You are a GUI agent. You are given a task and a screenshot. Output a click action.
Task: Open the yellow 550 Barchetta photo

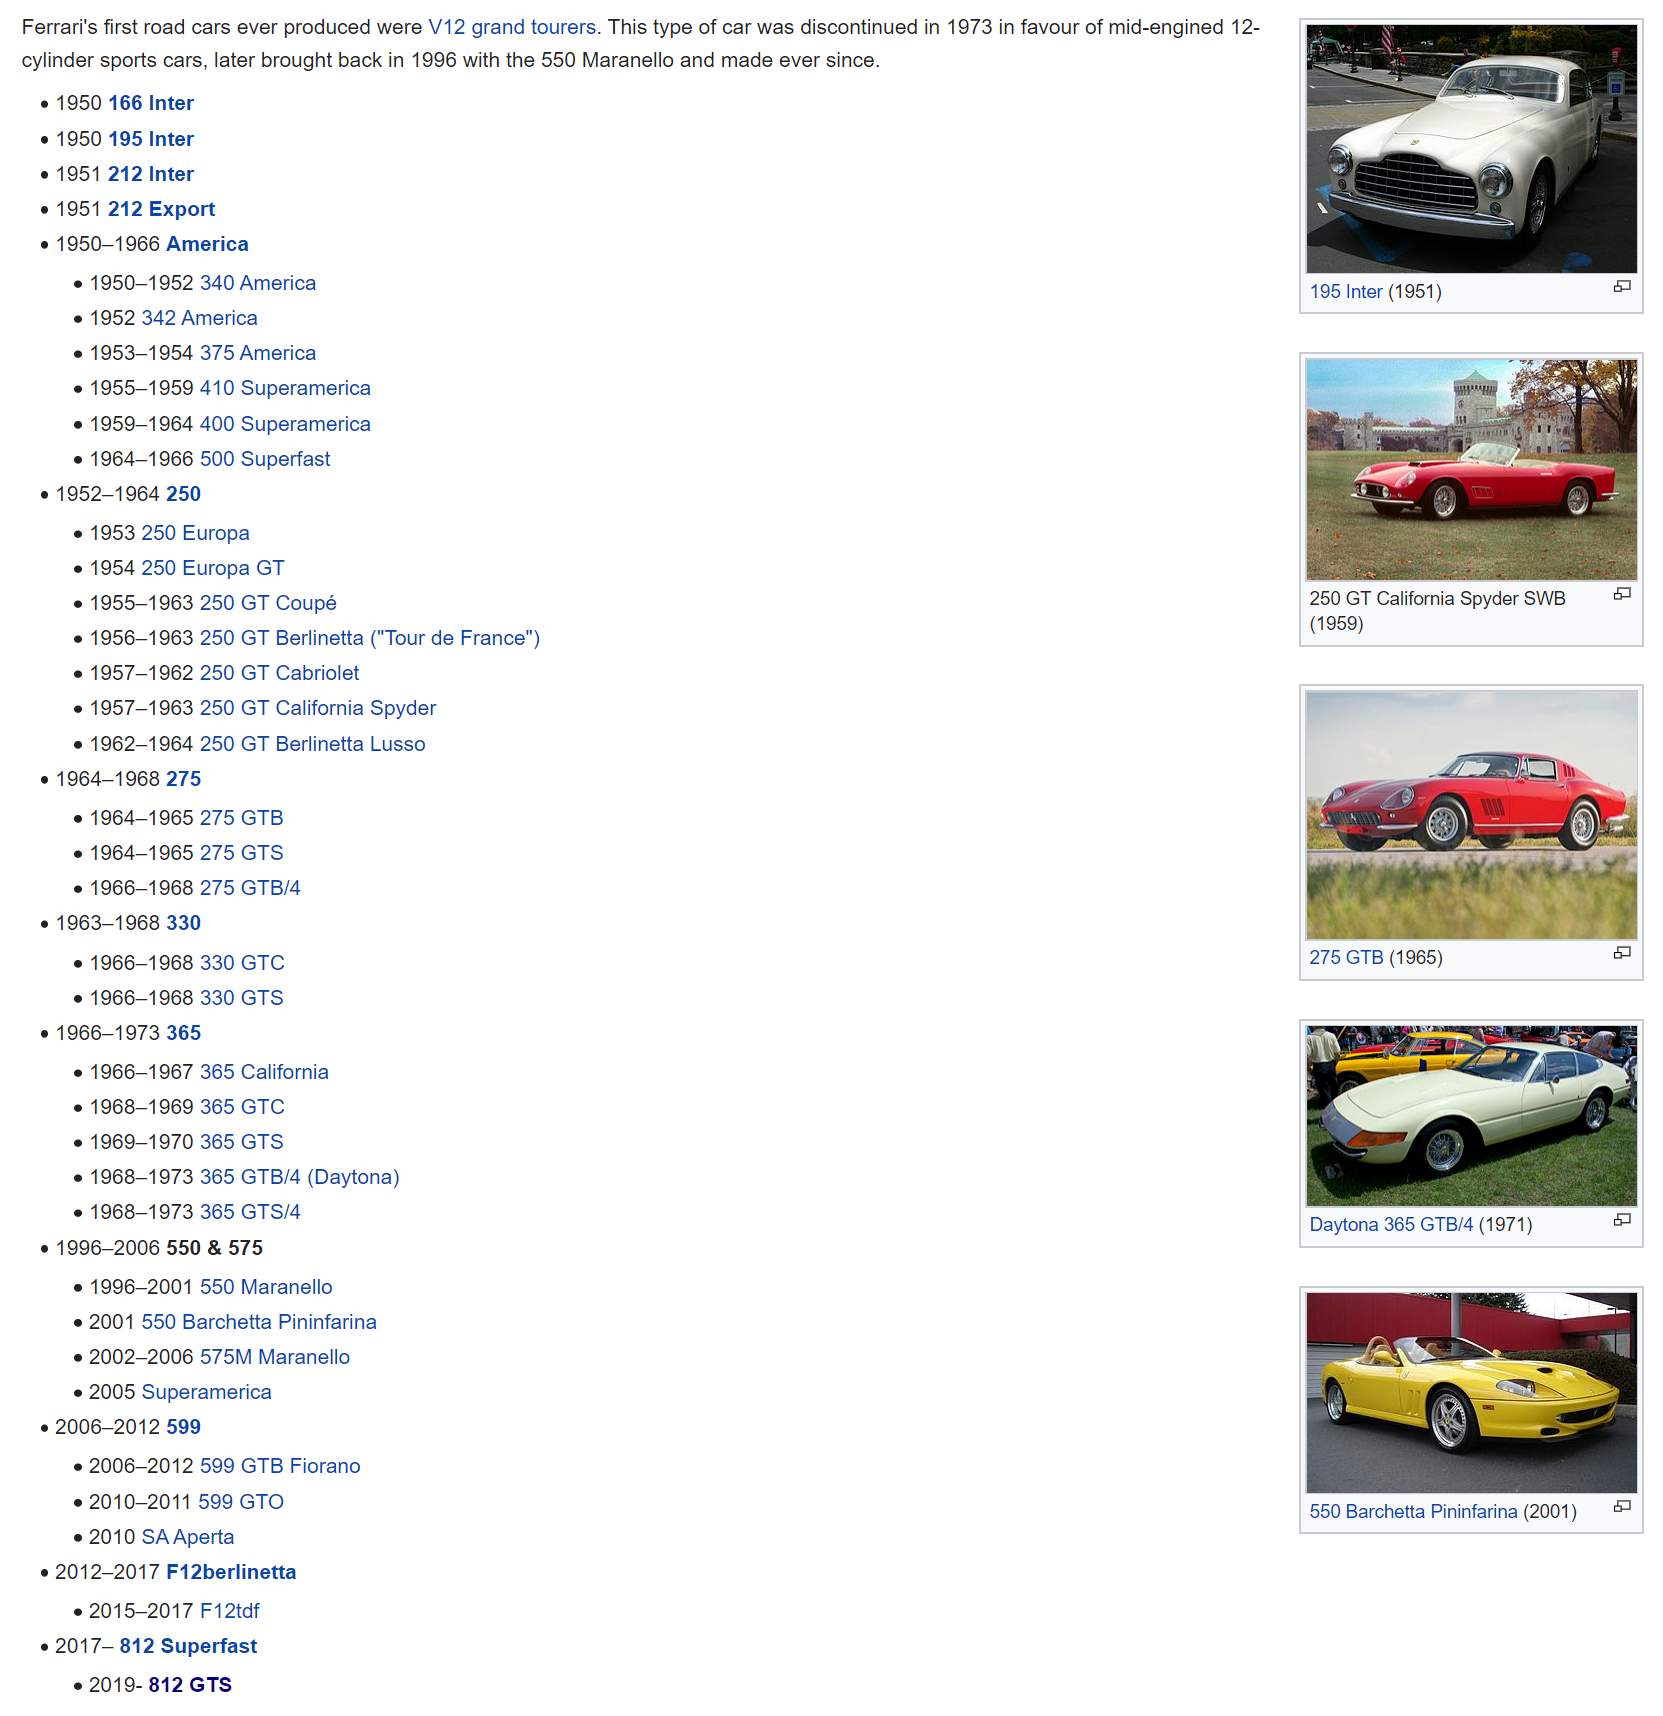(x=1471, y=1393)
